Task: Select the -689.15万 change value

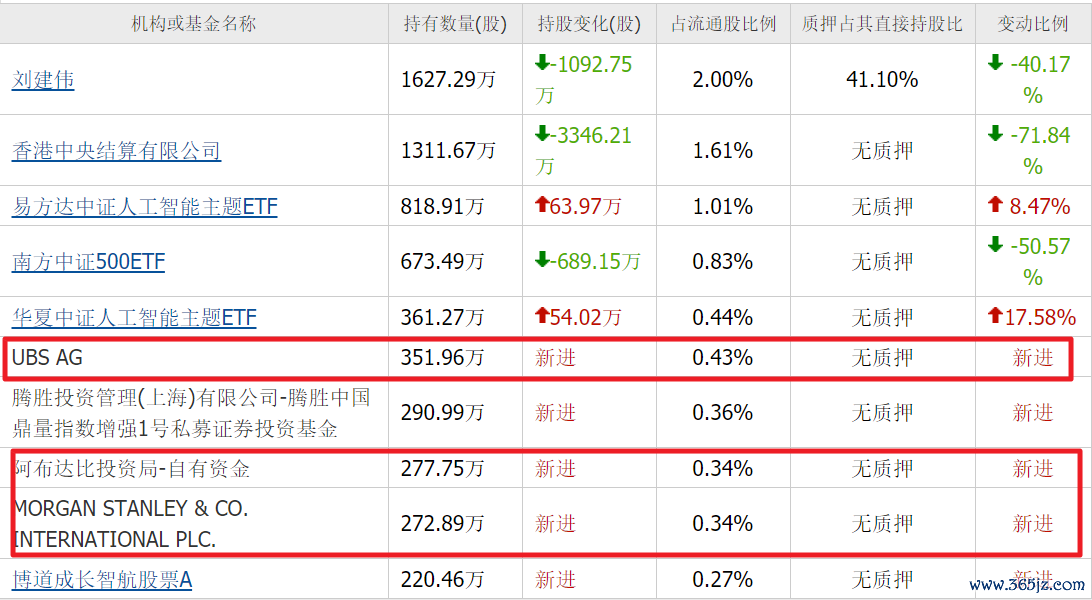Action: 587,262
